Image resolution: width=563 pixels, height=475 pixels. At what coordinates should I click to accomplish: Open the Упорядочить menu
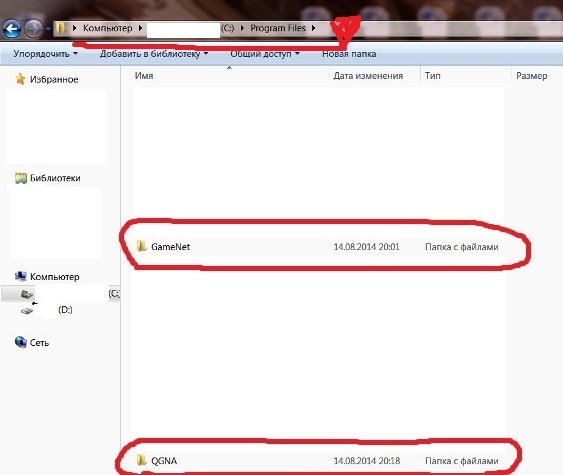(x=45, y=54)
